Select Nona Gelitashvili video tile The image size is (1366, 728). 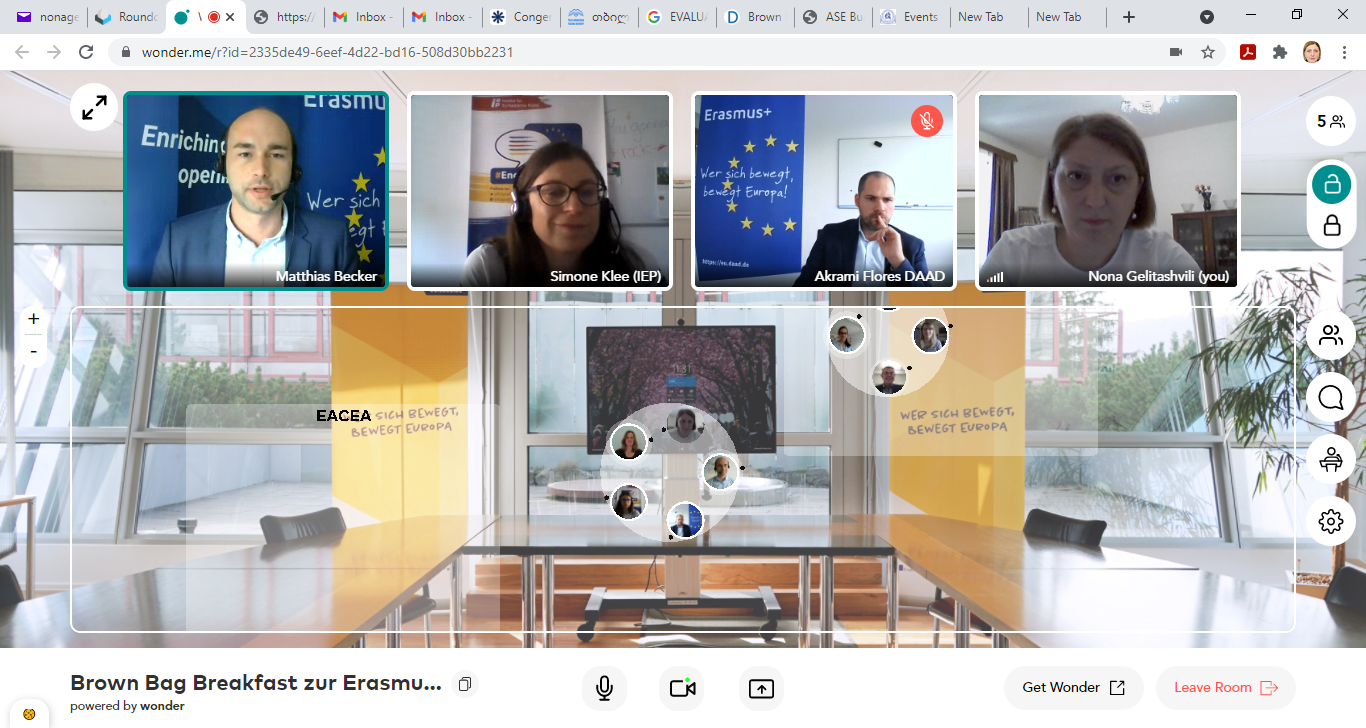tap(1108, 191)
